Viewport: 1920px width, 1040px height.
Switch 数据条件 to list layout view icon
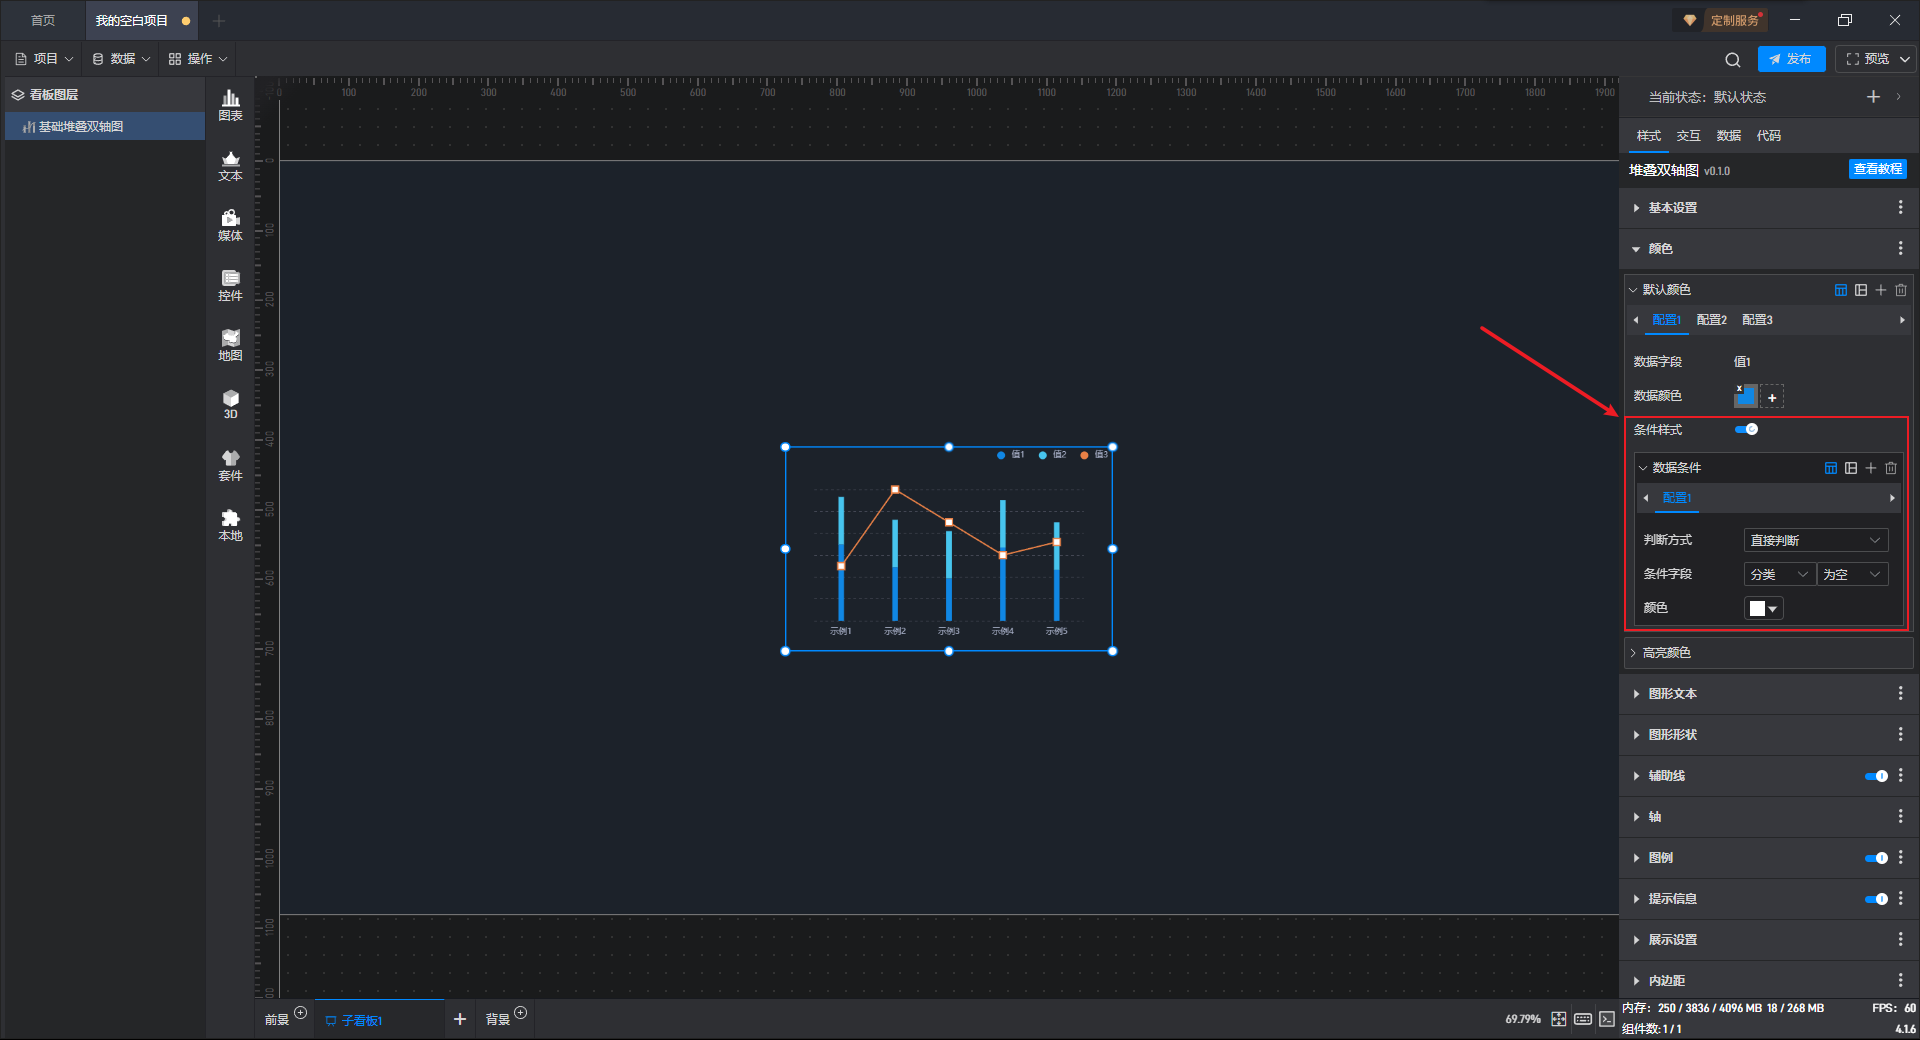point(1851,468)
